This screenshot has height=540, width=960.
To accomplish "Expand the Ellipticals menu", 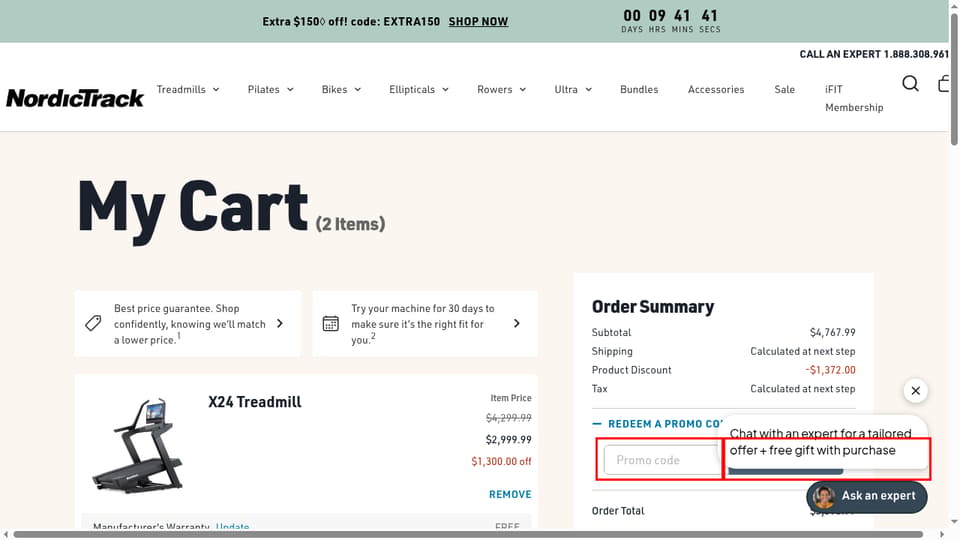I will [419, 89].
